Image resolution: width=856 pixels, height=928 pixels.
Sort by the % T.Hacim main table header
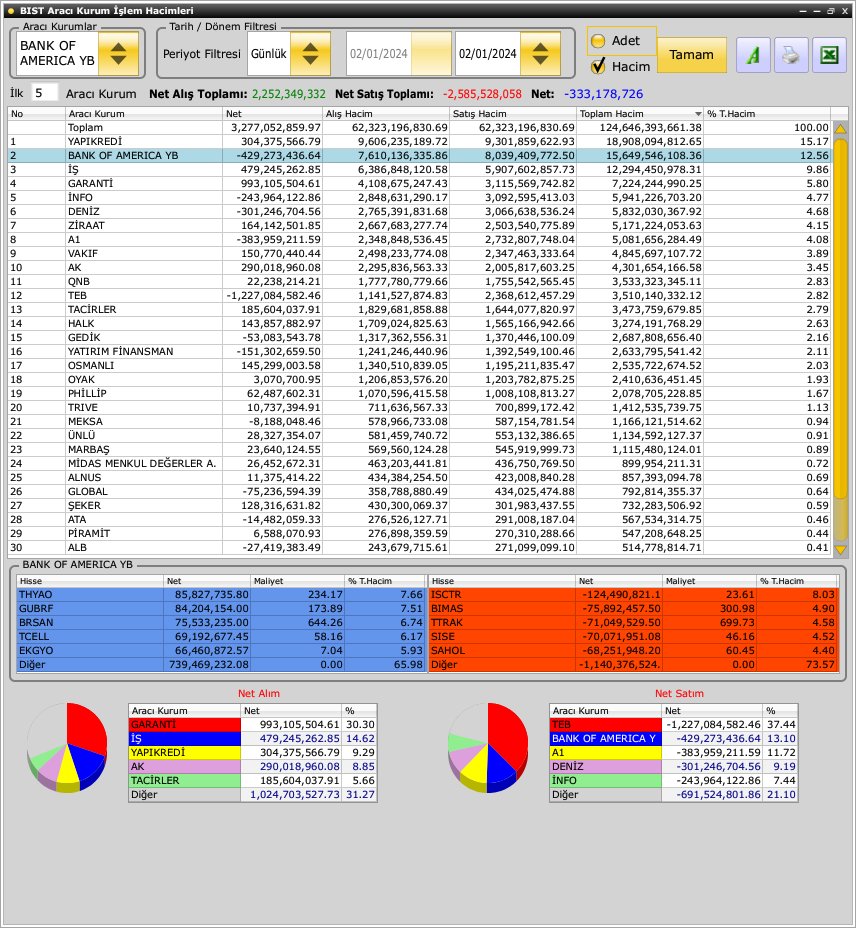tap(767, 114)
